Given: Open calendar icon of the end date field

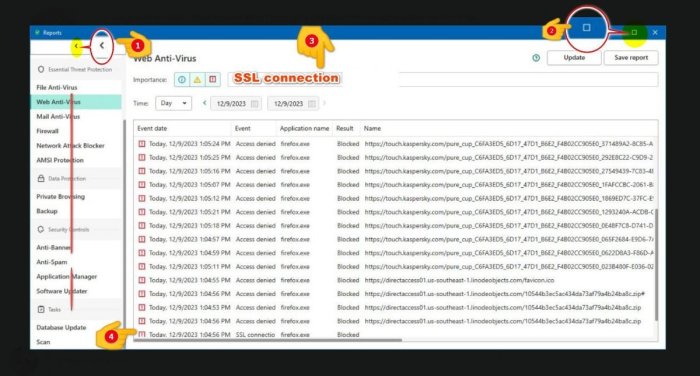Looking at the screenshot, I should point(312,104).
